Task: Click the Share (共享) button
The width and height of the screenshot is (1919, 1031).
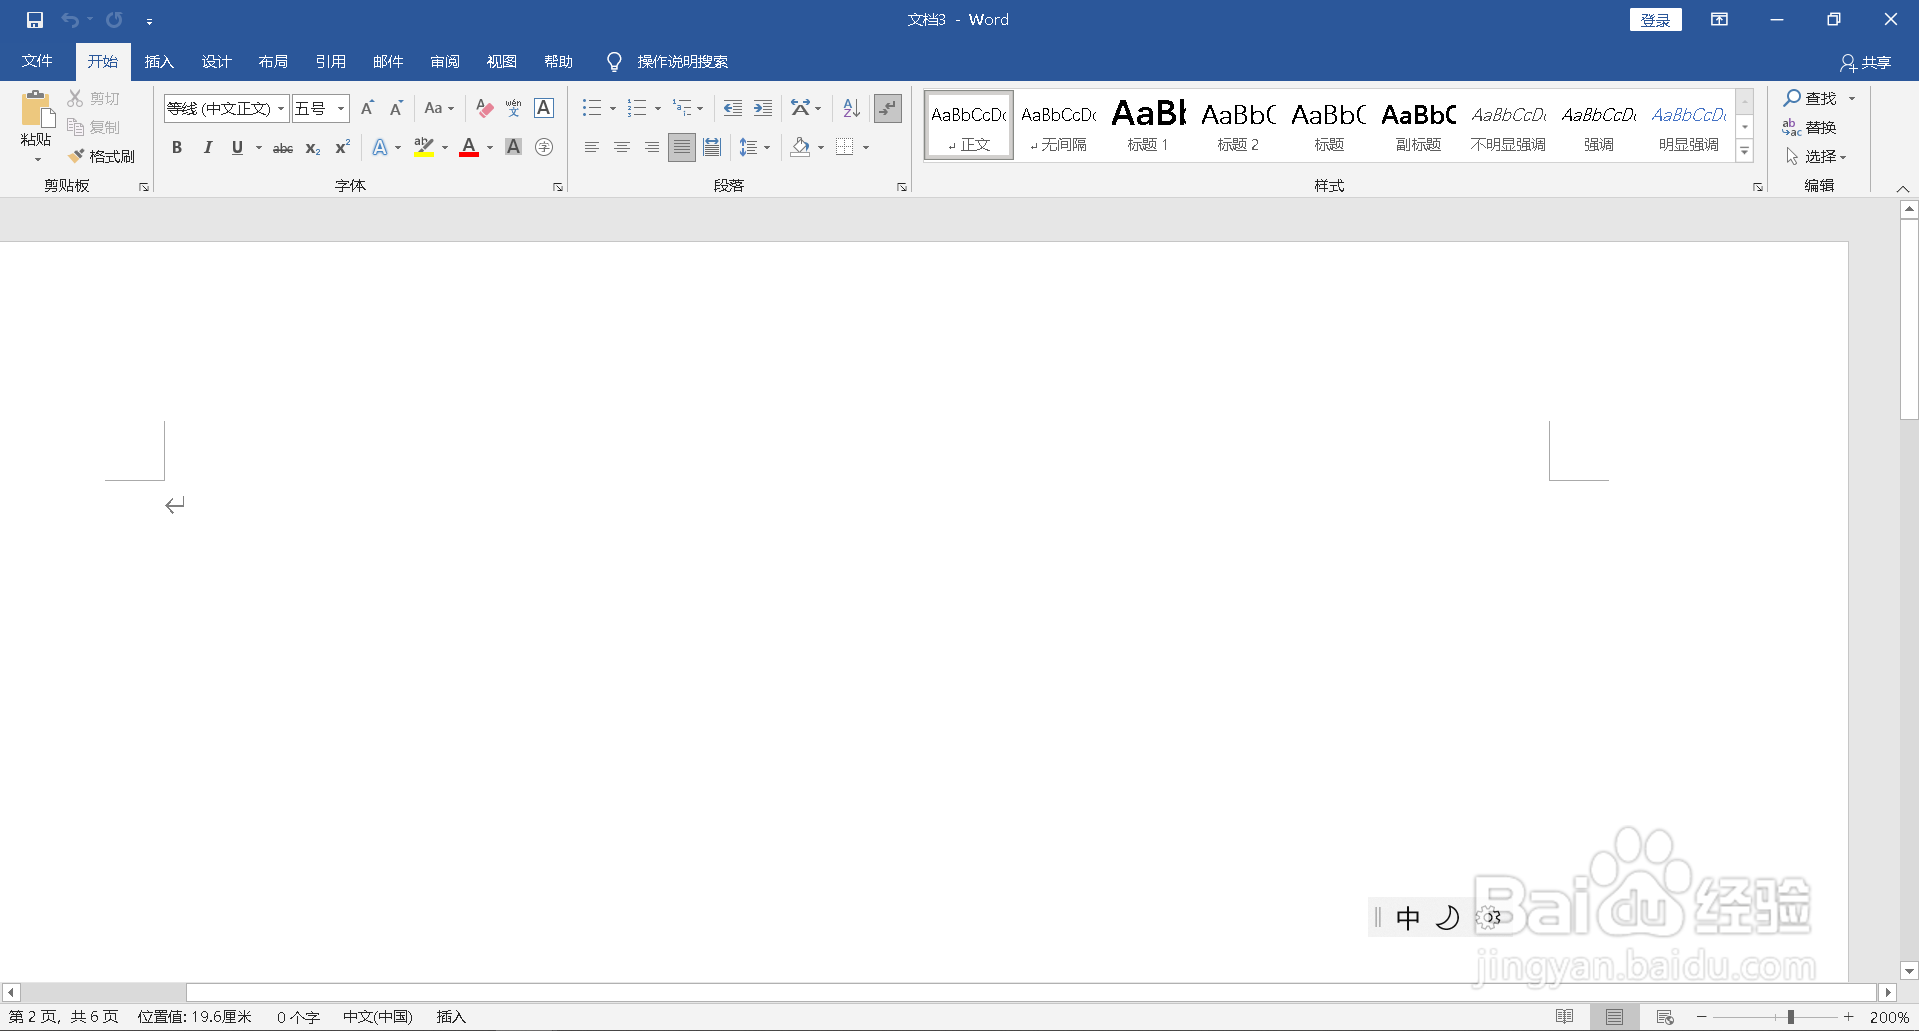Action: (x=1866, y=63)
